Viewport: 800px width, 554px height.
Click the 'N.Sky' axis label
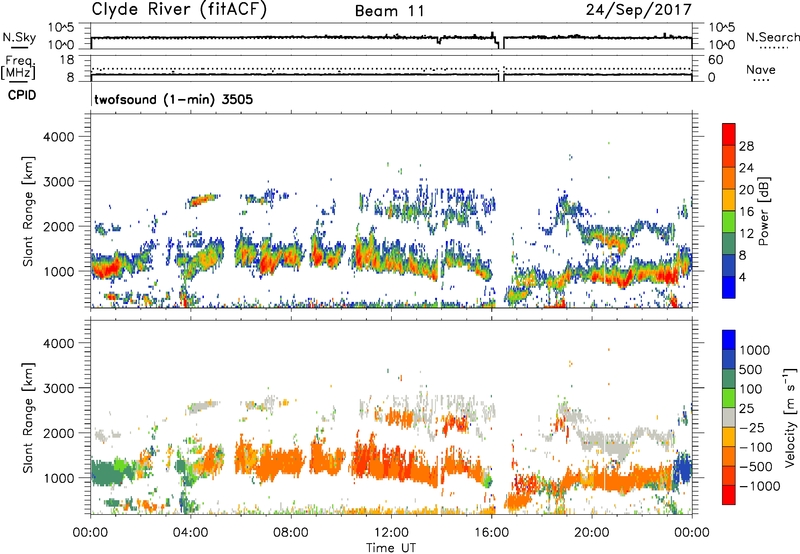19,37
